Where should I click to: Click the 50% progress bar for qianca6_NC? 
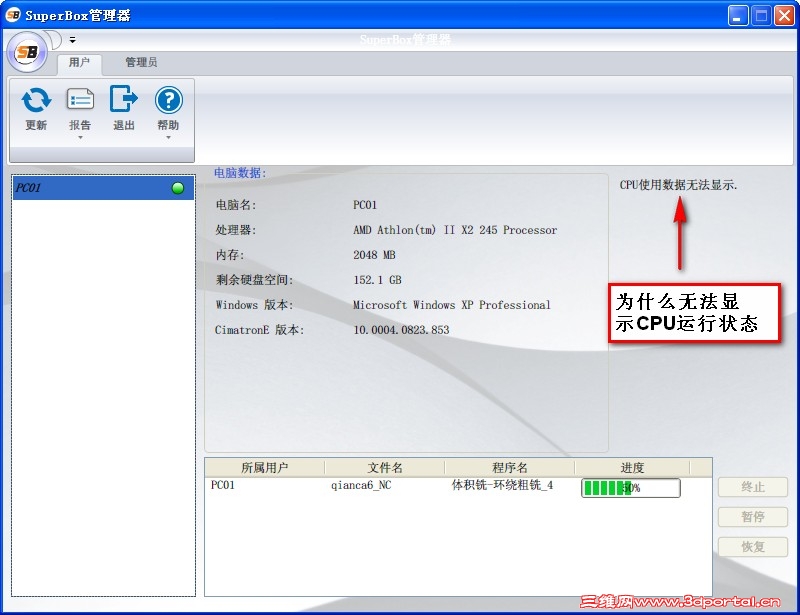click(631, 488)
